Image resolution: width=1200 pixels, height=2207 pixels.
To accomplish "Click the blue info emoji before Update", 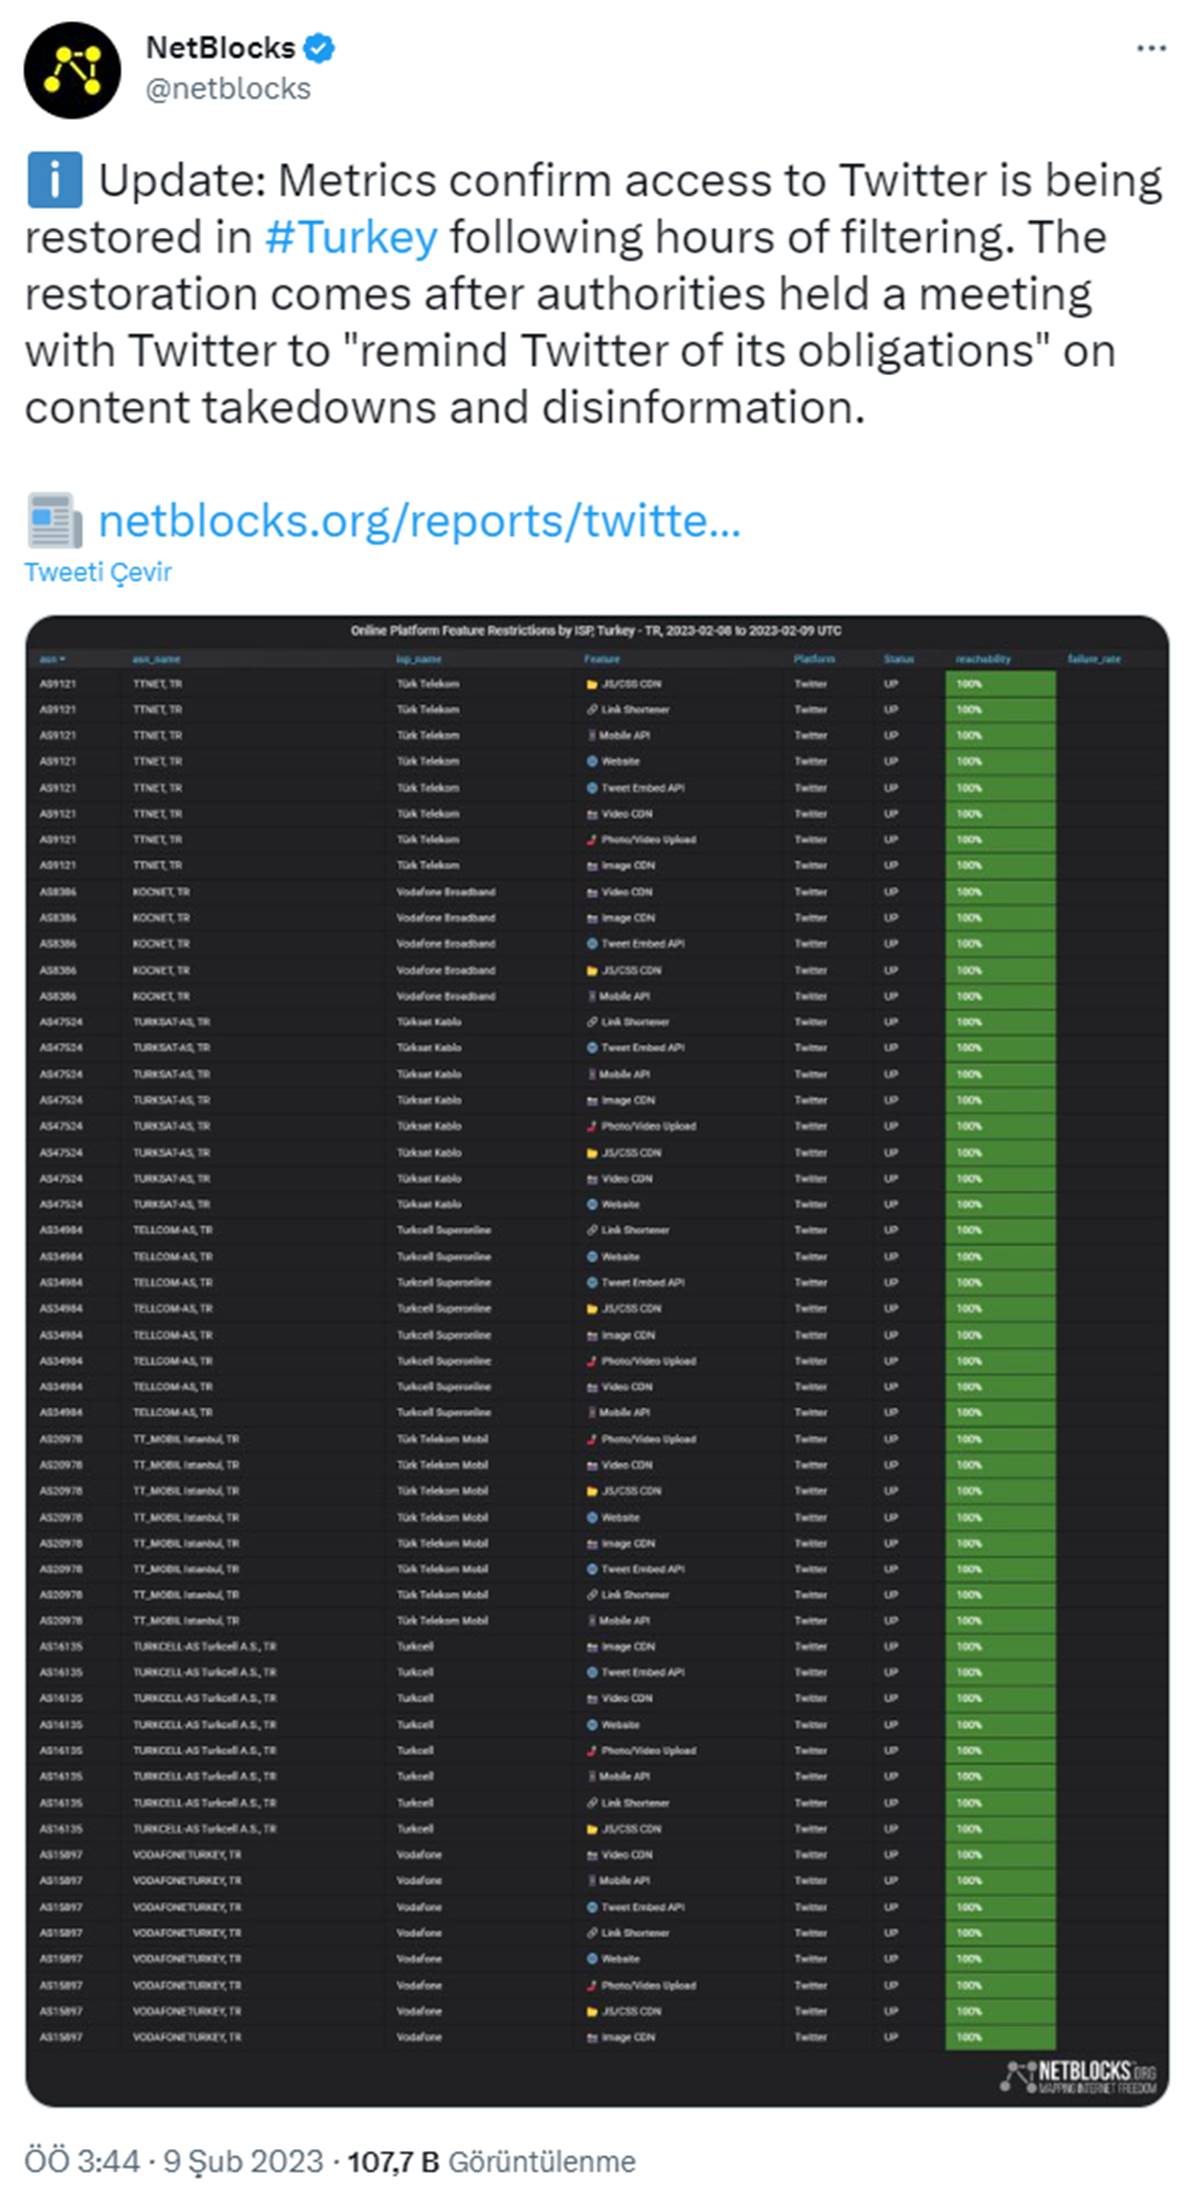I will tap(54, 181).
